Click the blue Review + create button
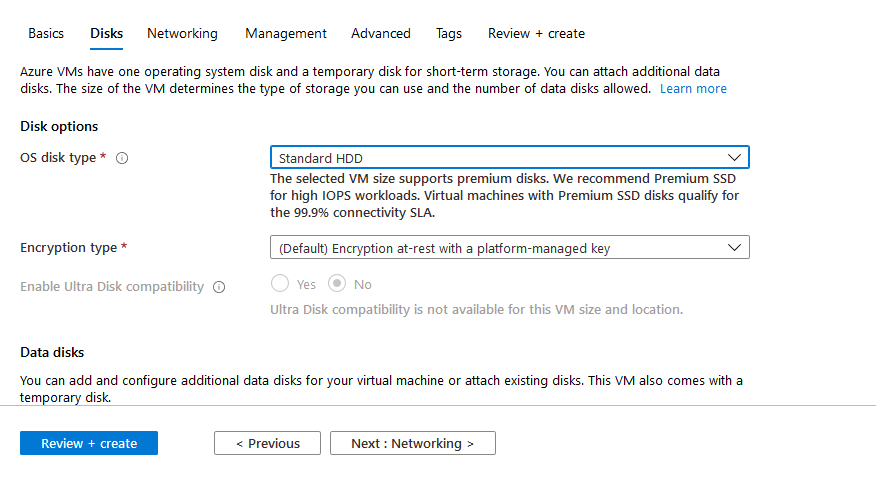876x477 pixels. pyautogui.click(x=89, y=443)
